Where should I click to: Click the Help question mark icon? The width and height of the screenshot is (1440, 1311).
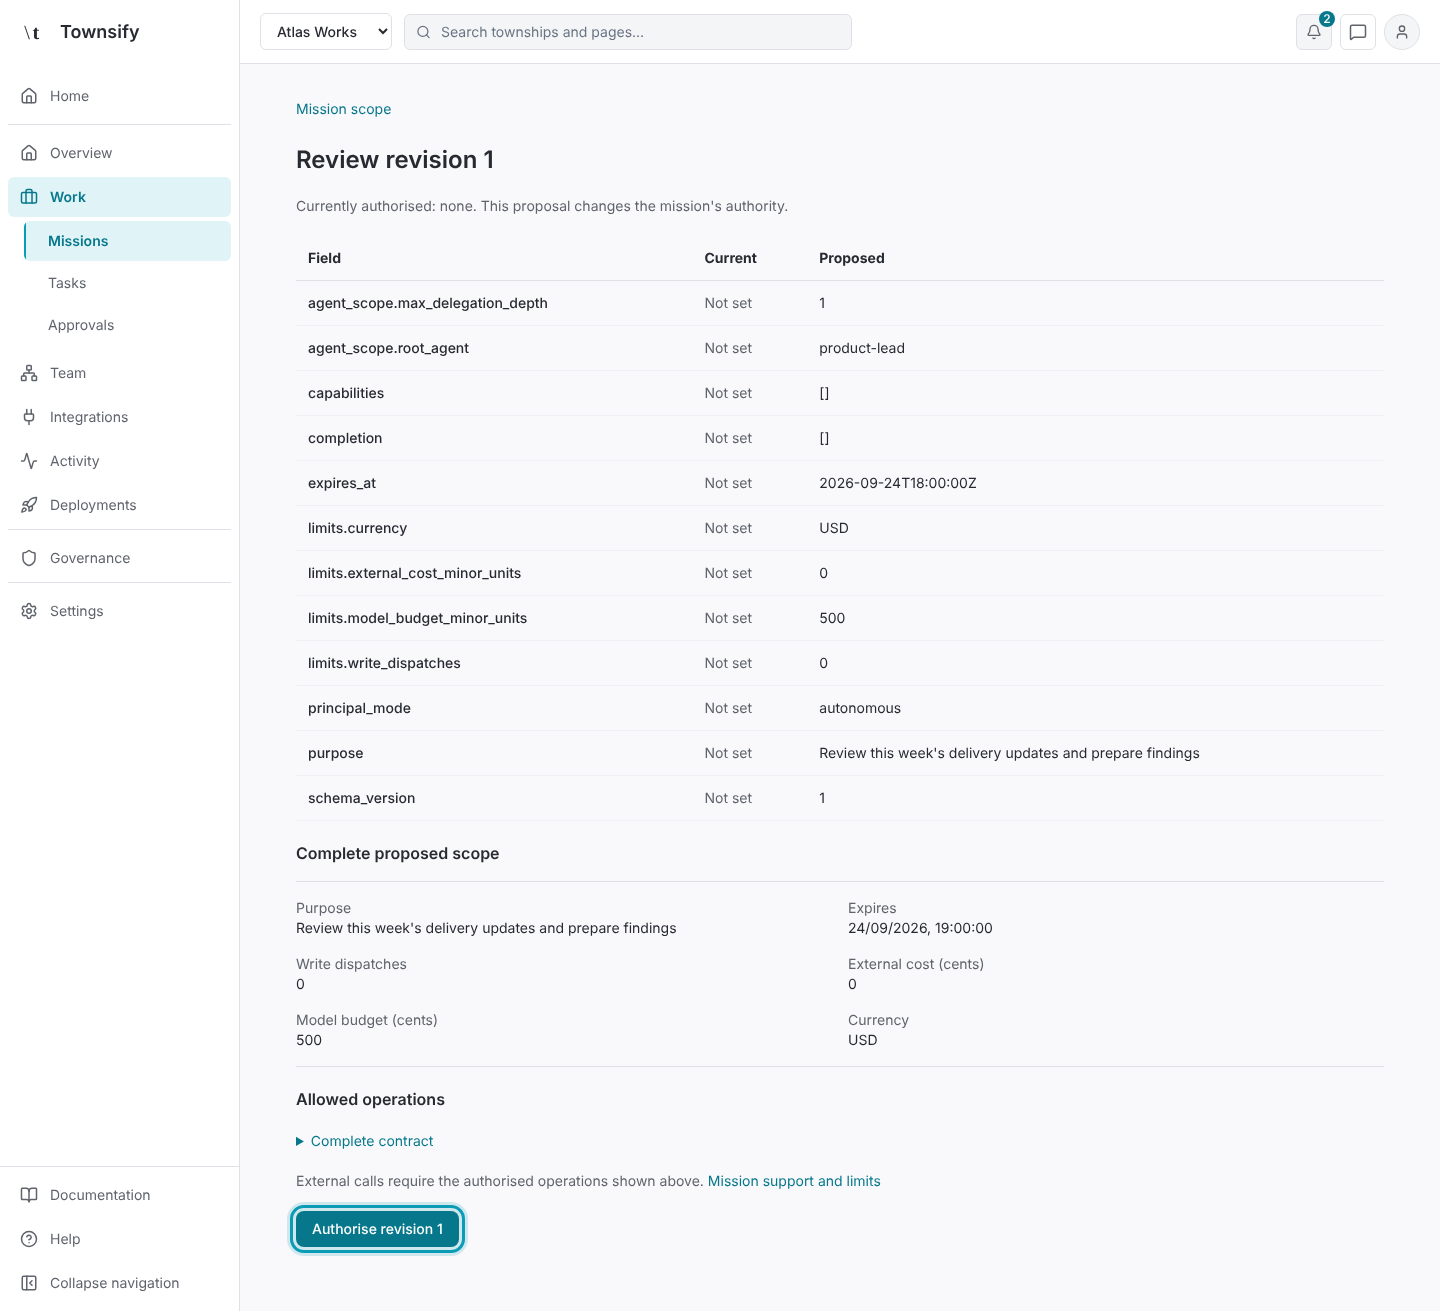coord(29,1239)
